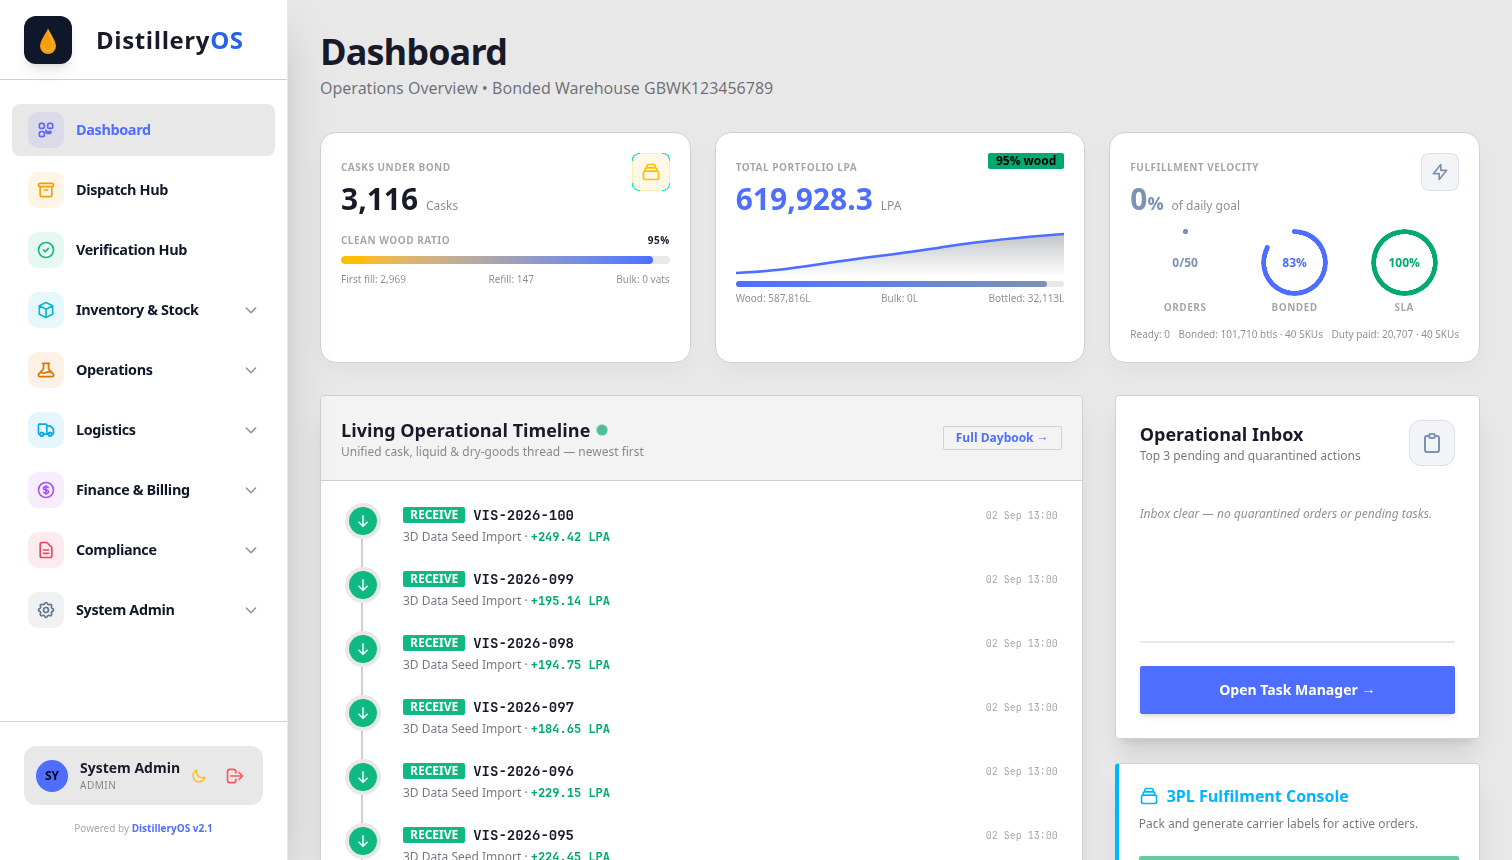Click the SY user avatar
The image size is (1512, 860).
52,776
